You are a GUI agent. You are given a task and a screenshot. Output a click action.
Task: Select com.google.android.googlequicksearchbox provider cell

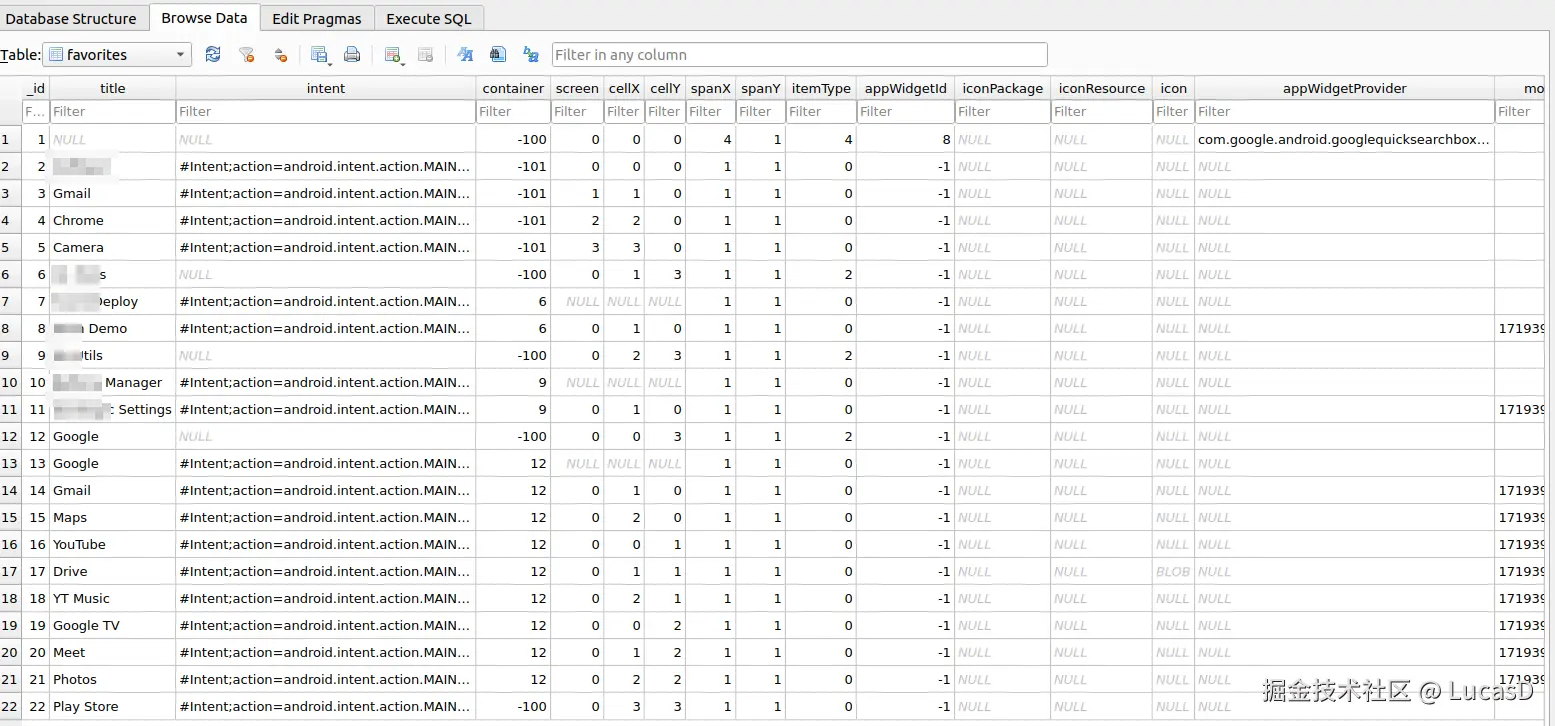1345,139
